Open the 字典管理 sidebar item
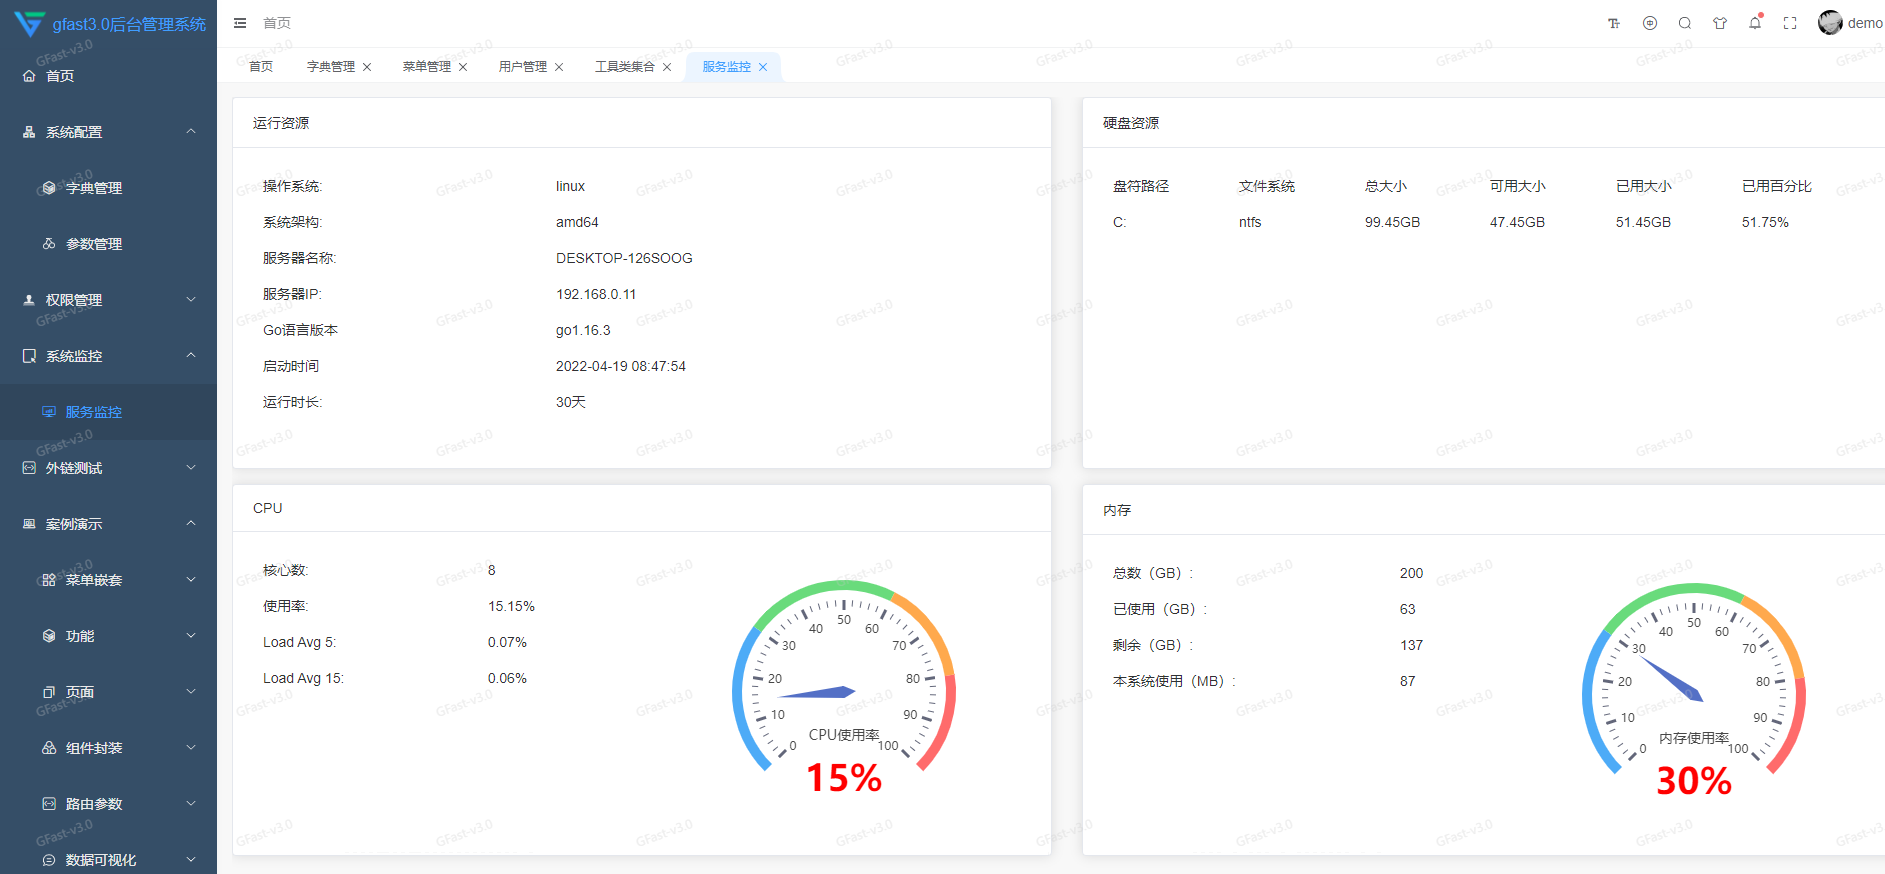 [x=108, y=188]
